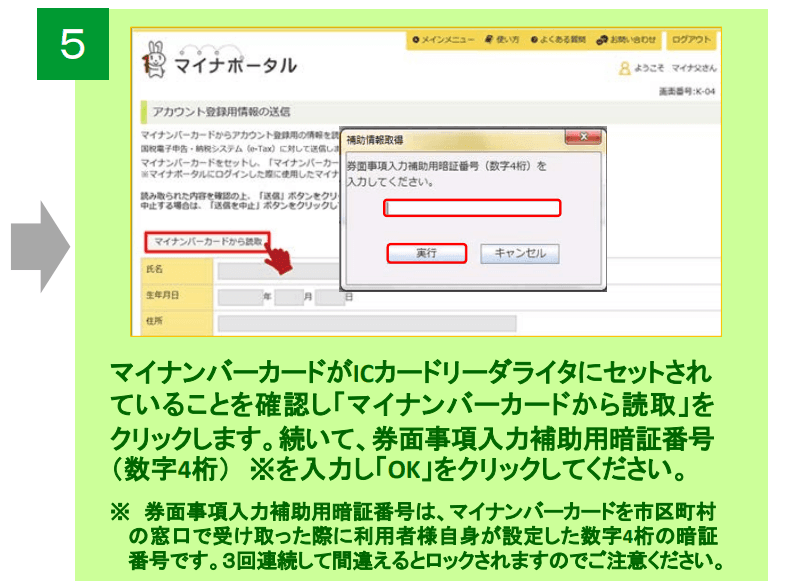Click the 生年月日 day field

pyautogui.click(x=330, y=297)
